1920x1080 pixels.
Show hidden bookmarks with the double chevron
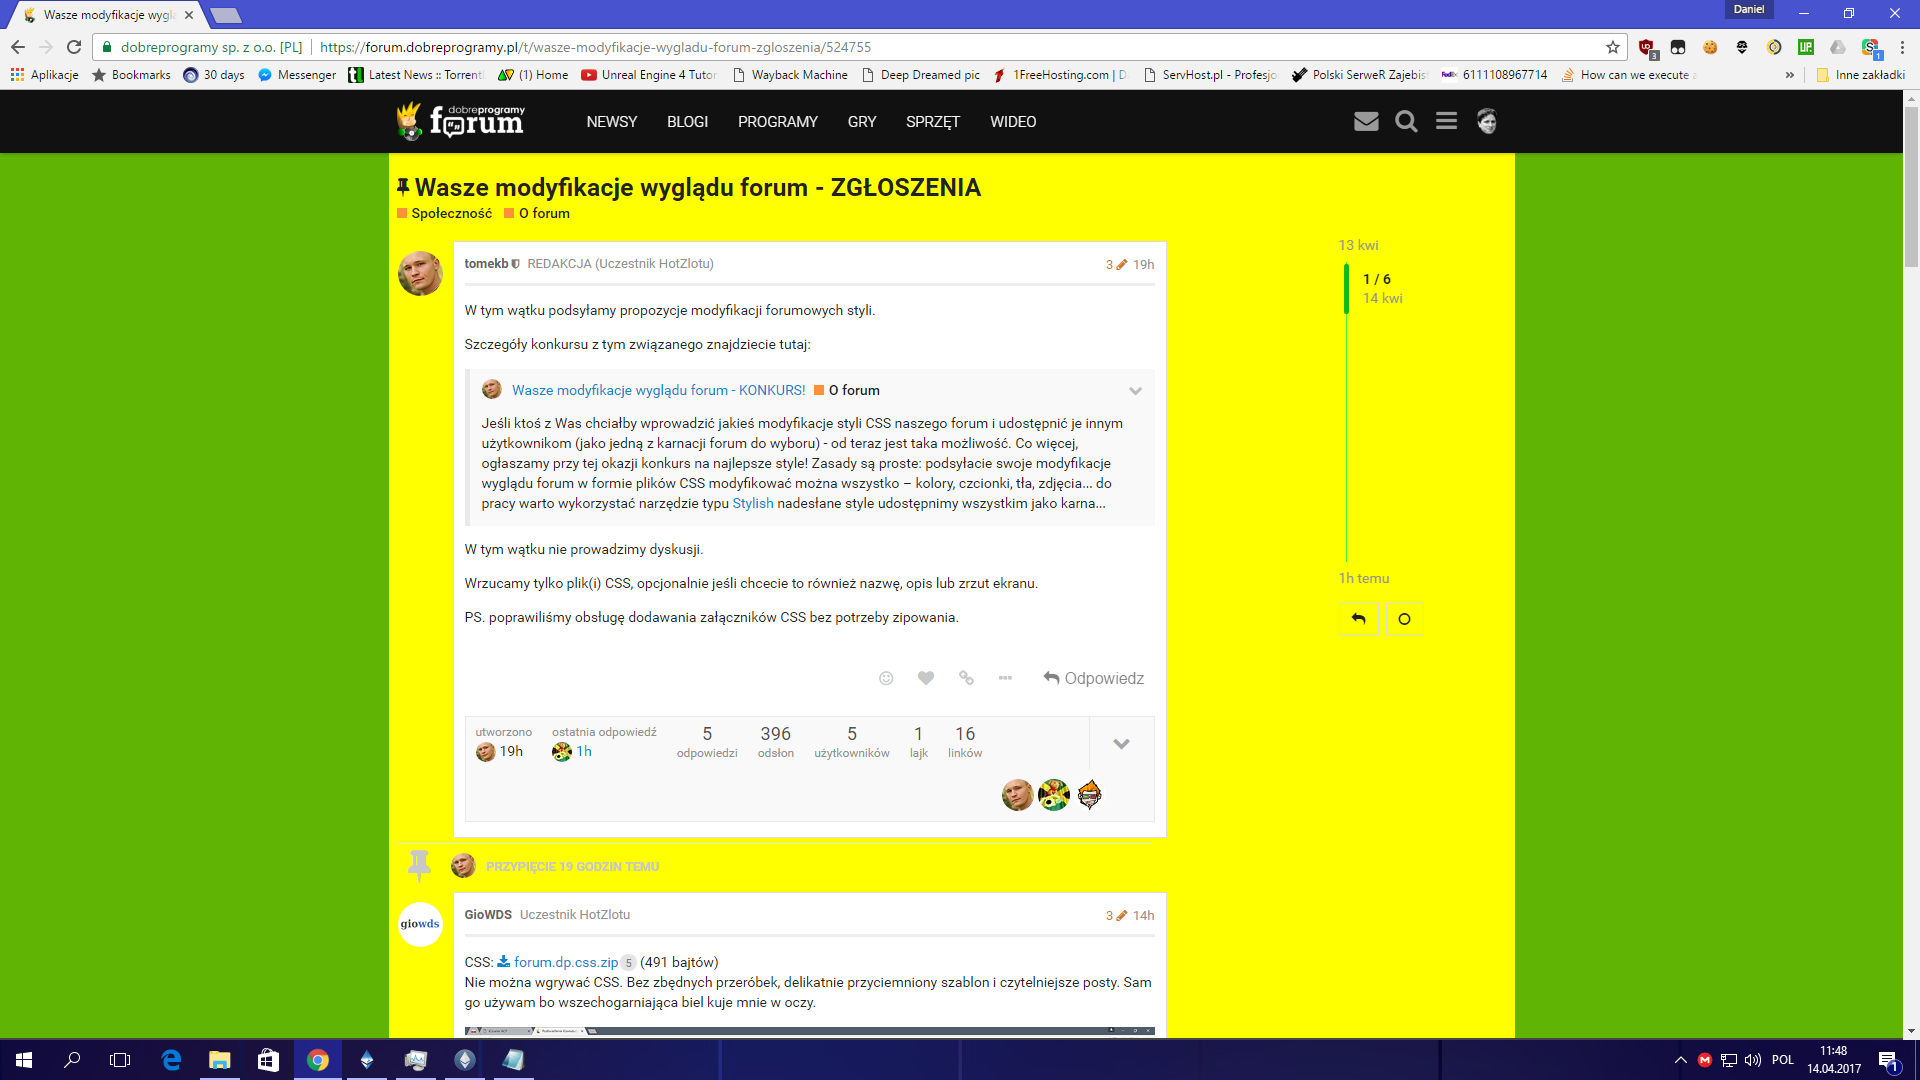(x=1790, y=75)
